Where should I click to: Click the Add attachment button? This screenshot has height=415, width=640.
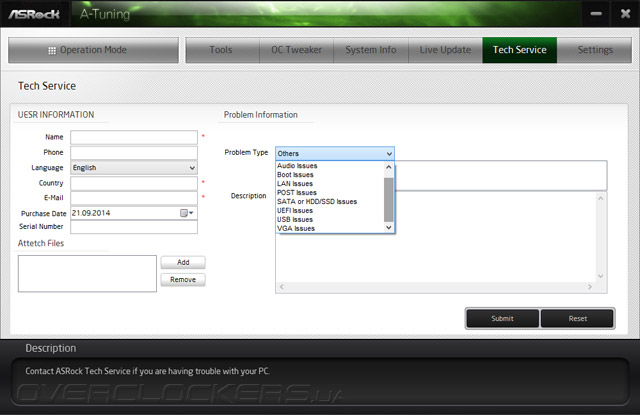tap(183, 262)
